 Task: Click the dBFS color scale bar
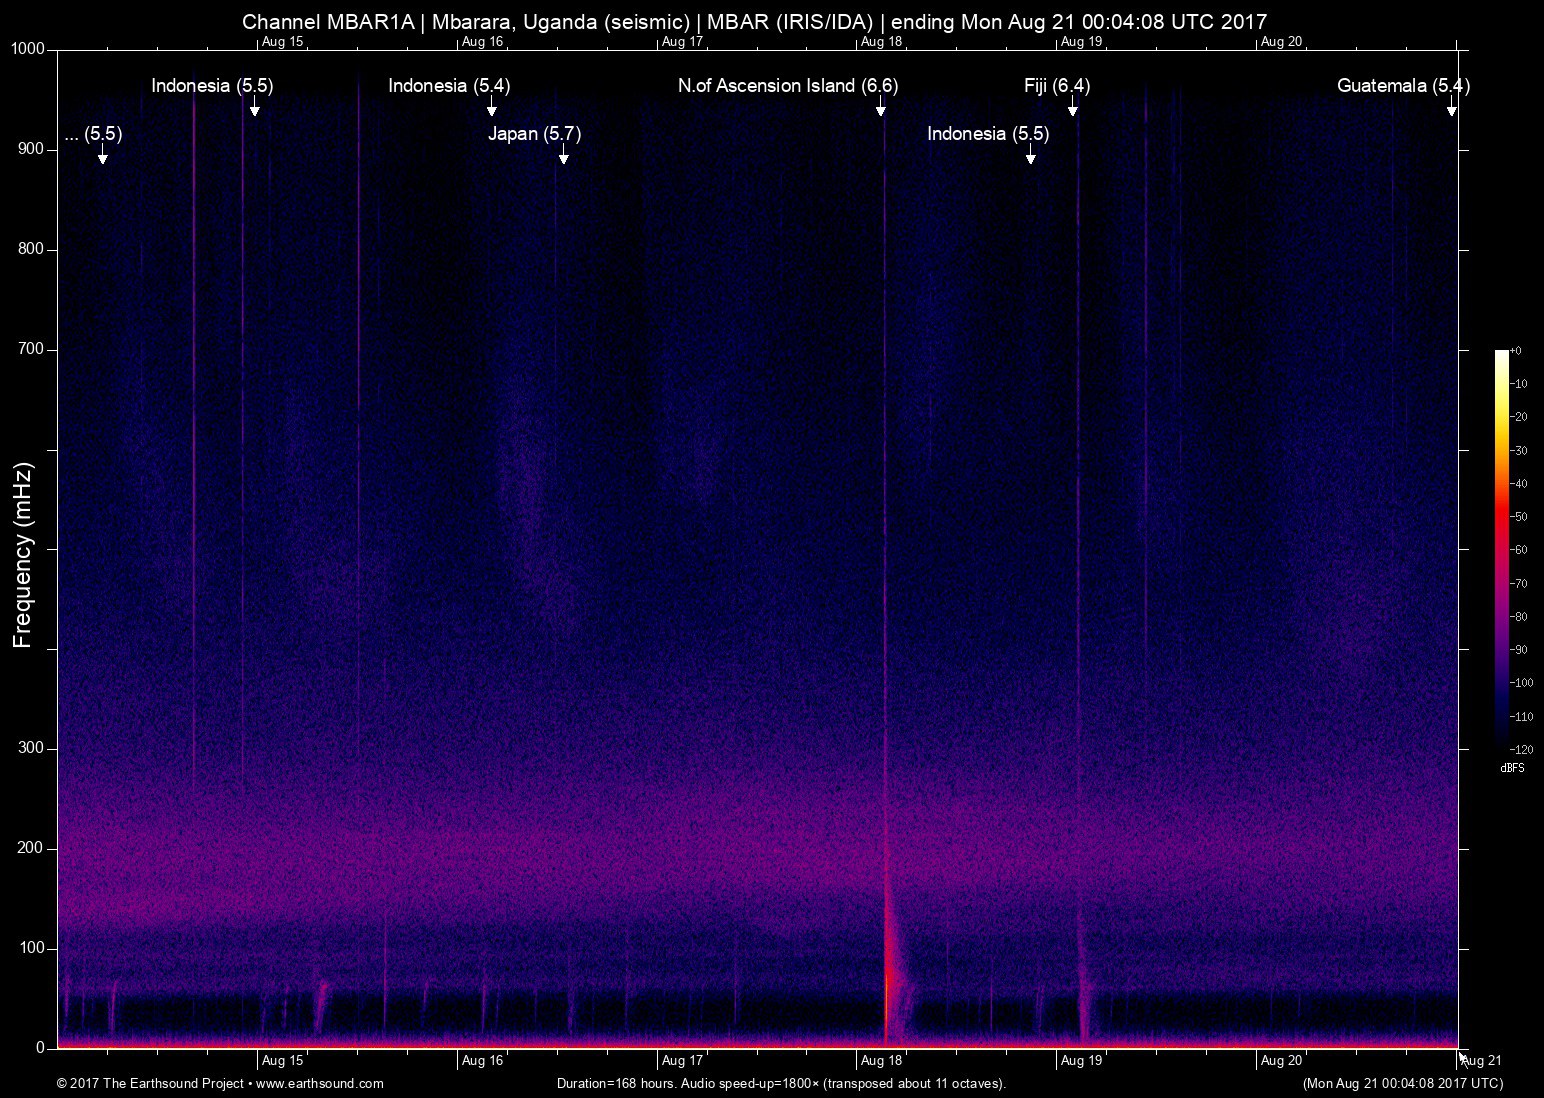(x=1501, y=550)
